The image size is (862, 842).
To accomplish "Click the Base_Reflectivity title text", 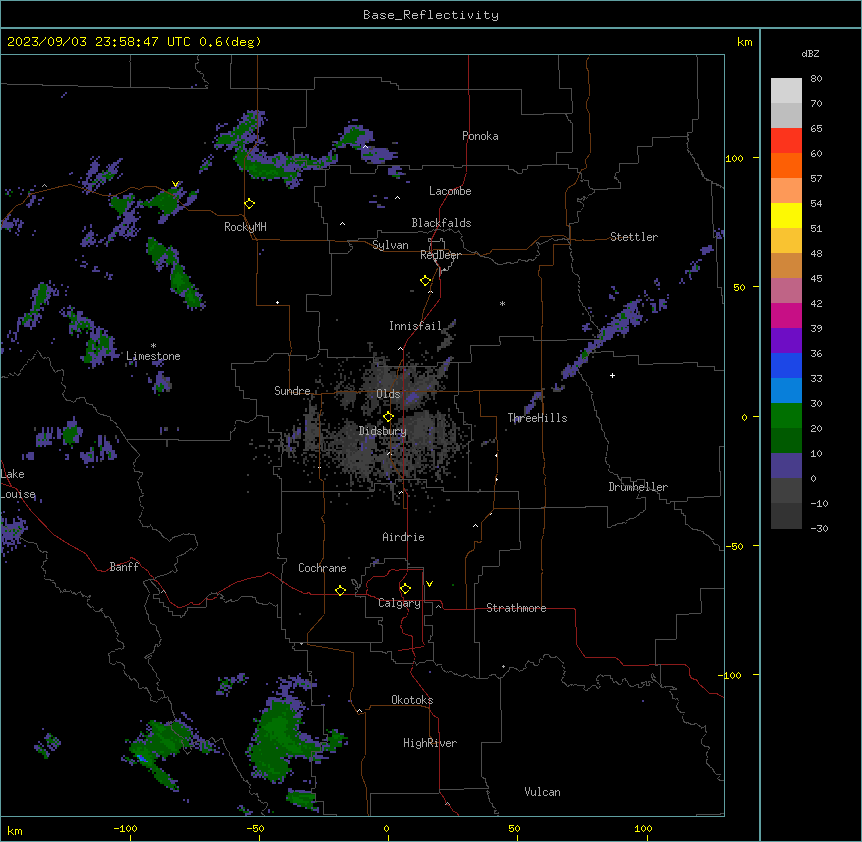I will click(x=430, y=15).
